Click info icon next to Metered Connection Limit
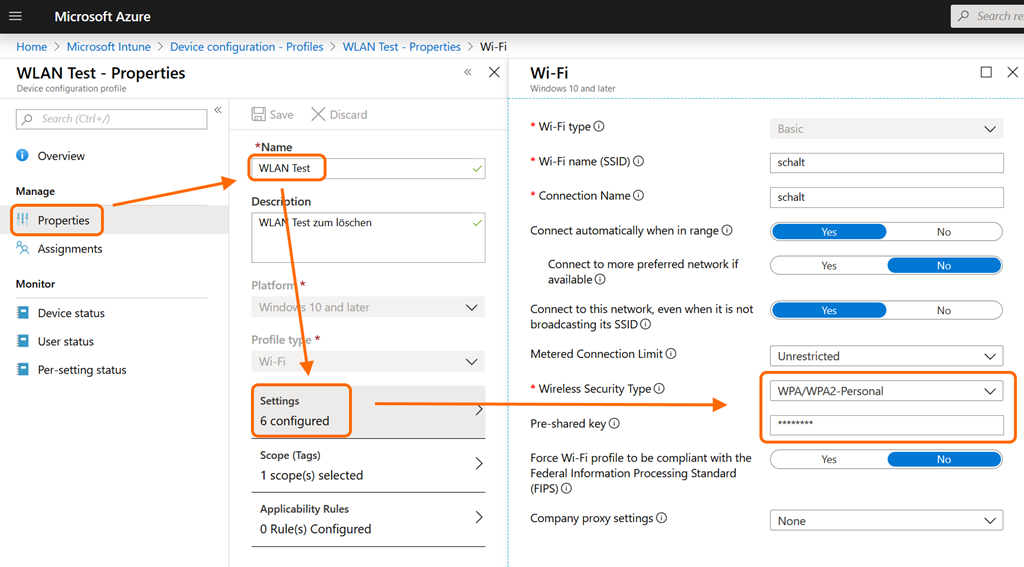Screen dimensions: 1024x567 coord(671,354)
